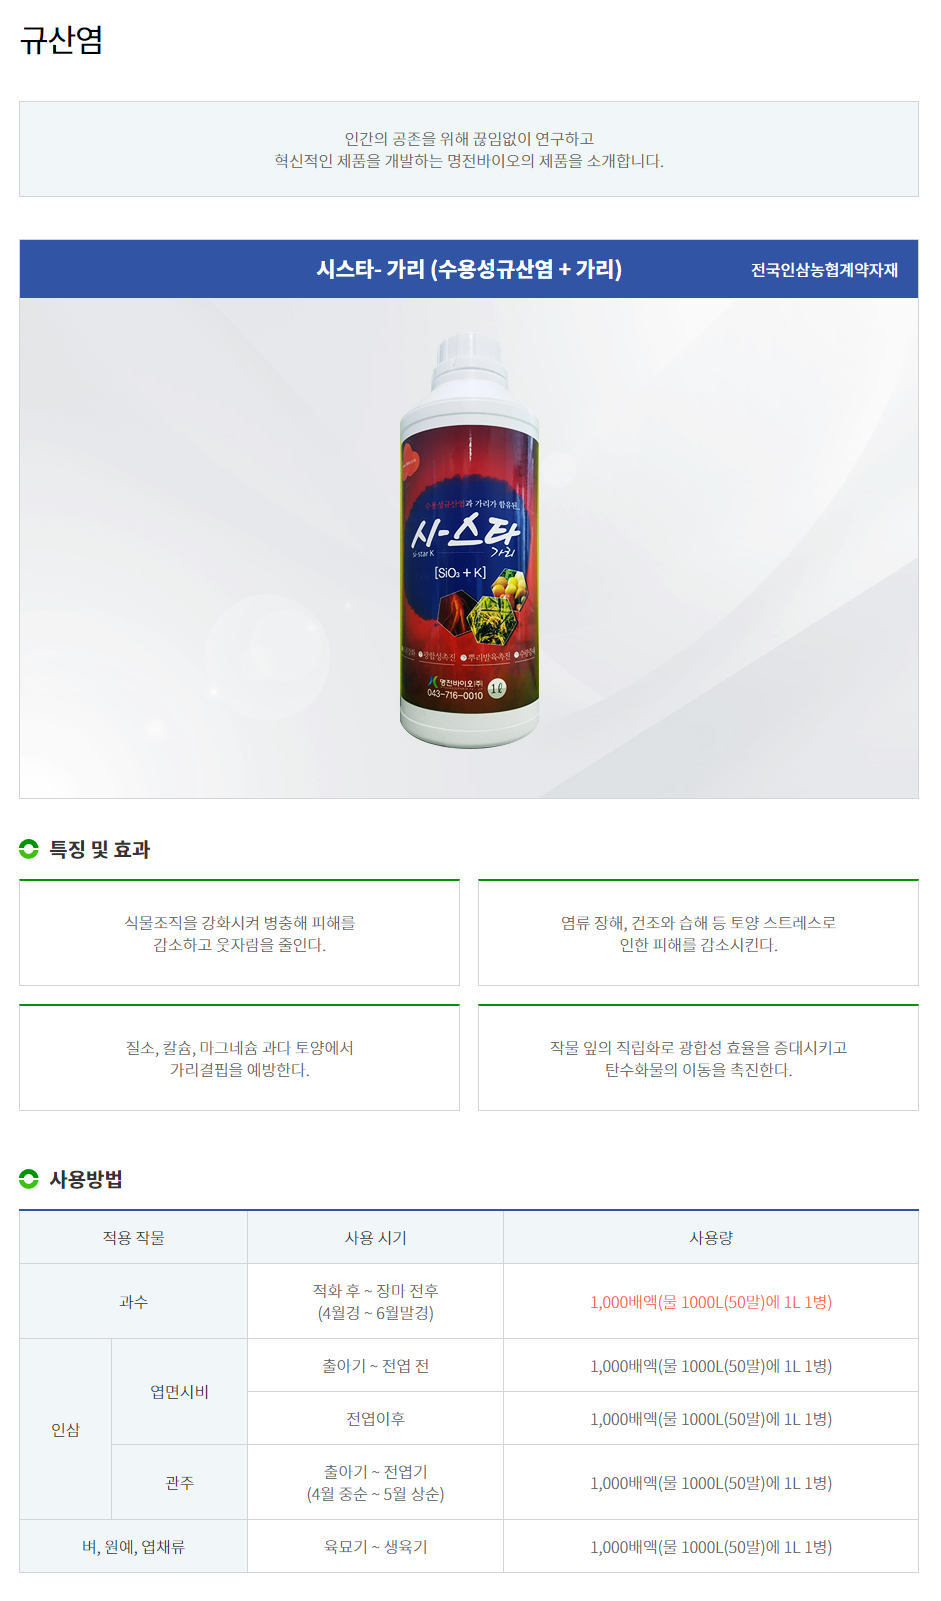Click the bottle's white cap
941x1601 pixels.
pos(469,362)
